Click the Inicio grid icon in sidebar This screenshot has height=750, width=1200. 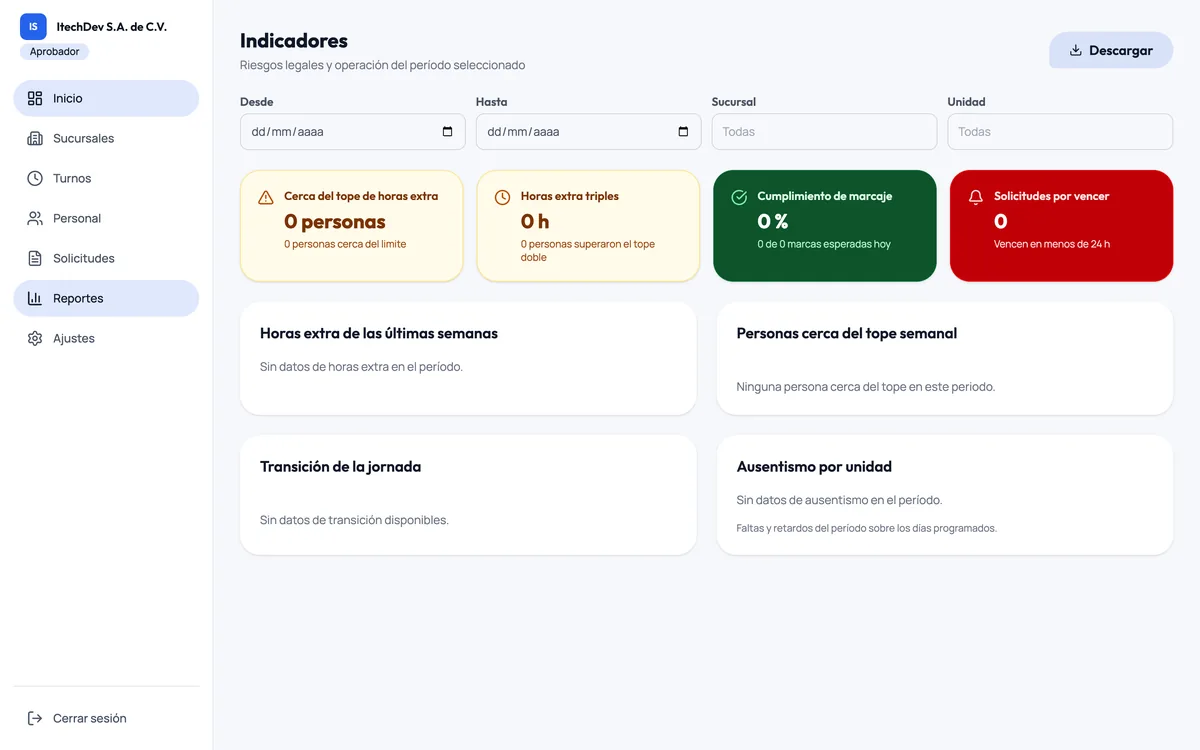[35, 98]
